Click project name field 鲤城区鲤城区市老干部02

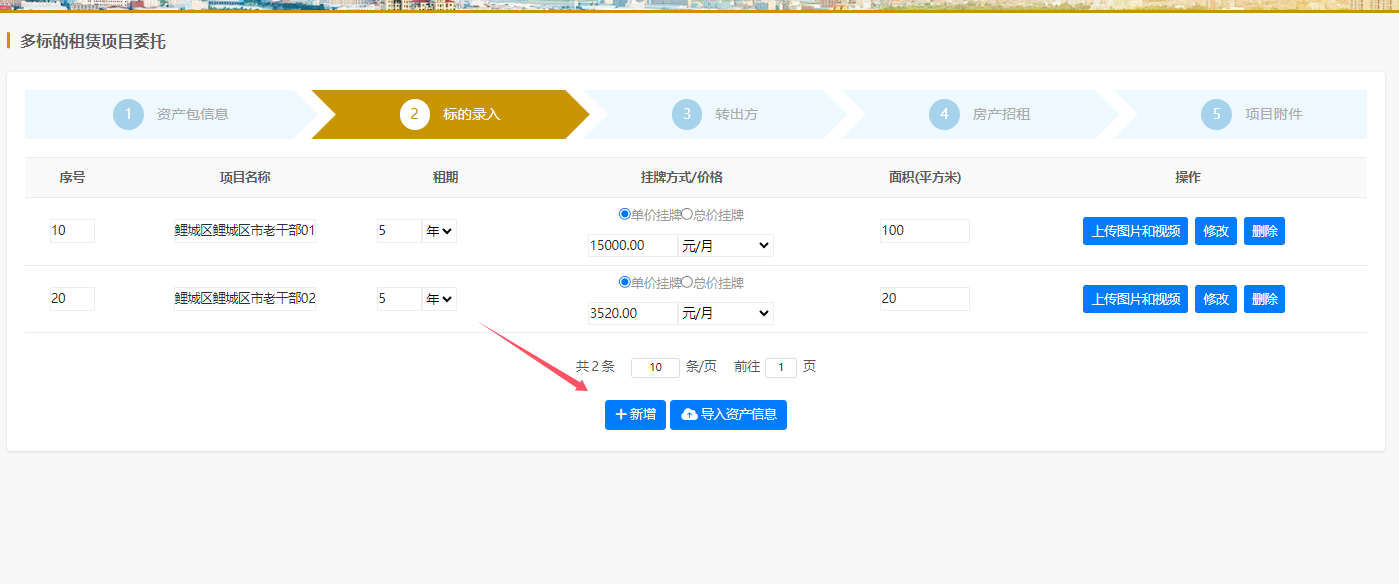click(245, 298)
